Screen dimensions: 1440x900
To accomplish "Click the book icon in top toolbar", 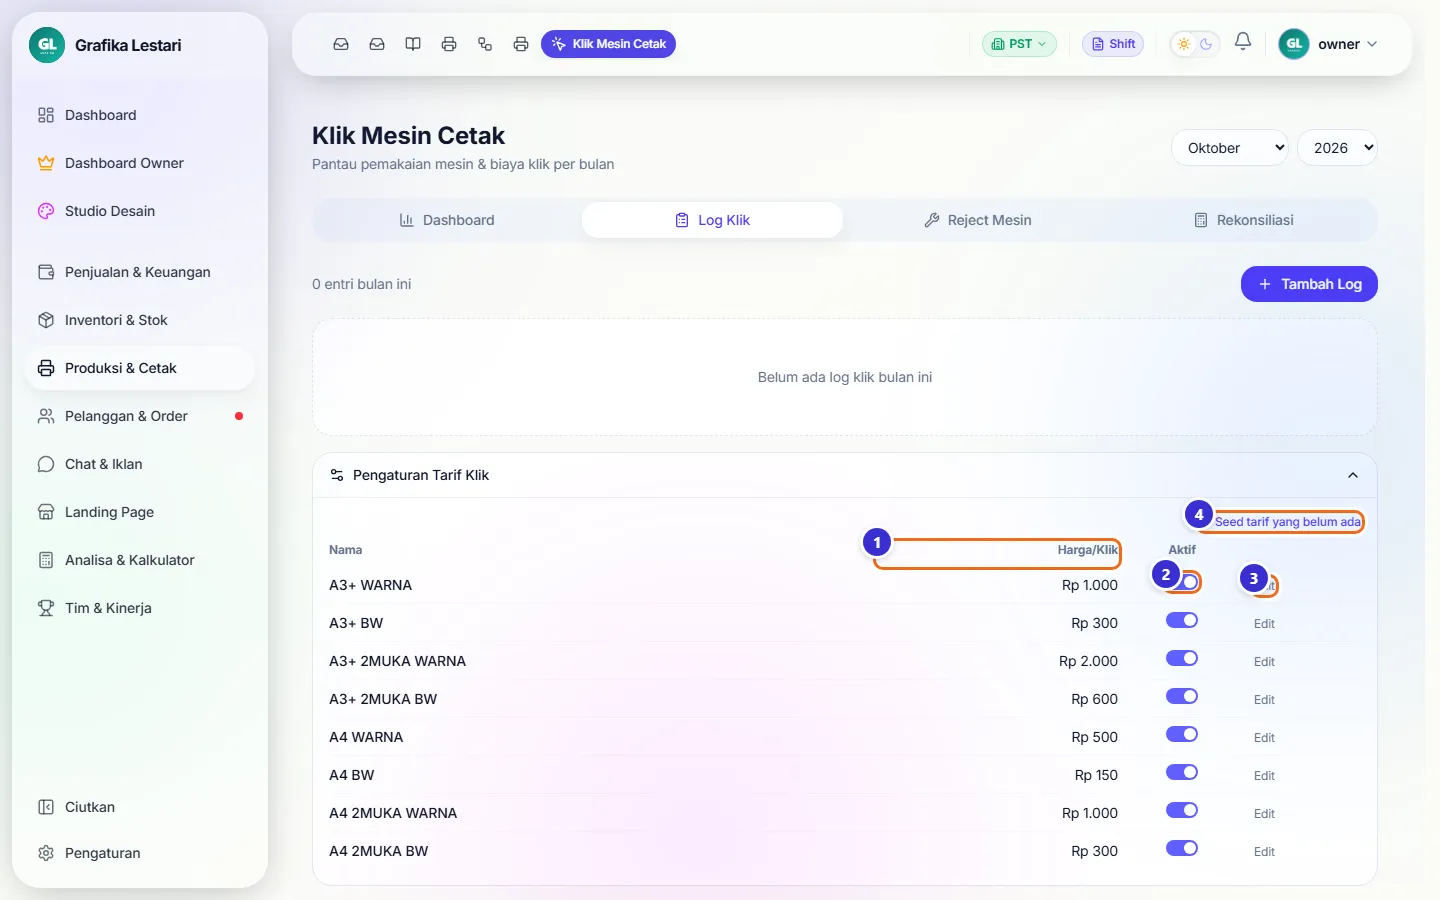I will point(413,44).
